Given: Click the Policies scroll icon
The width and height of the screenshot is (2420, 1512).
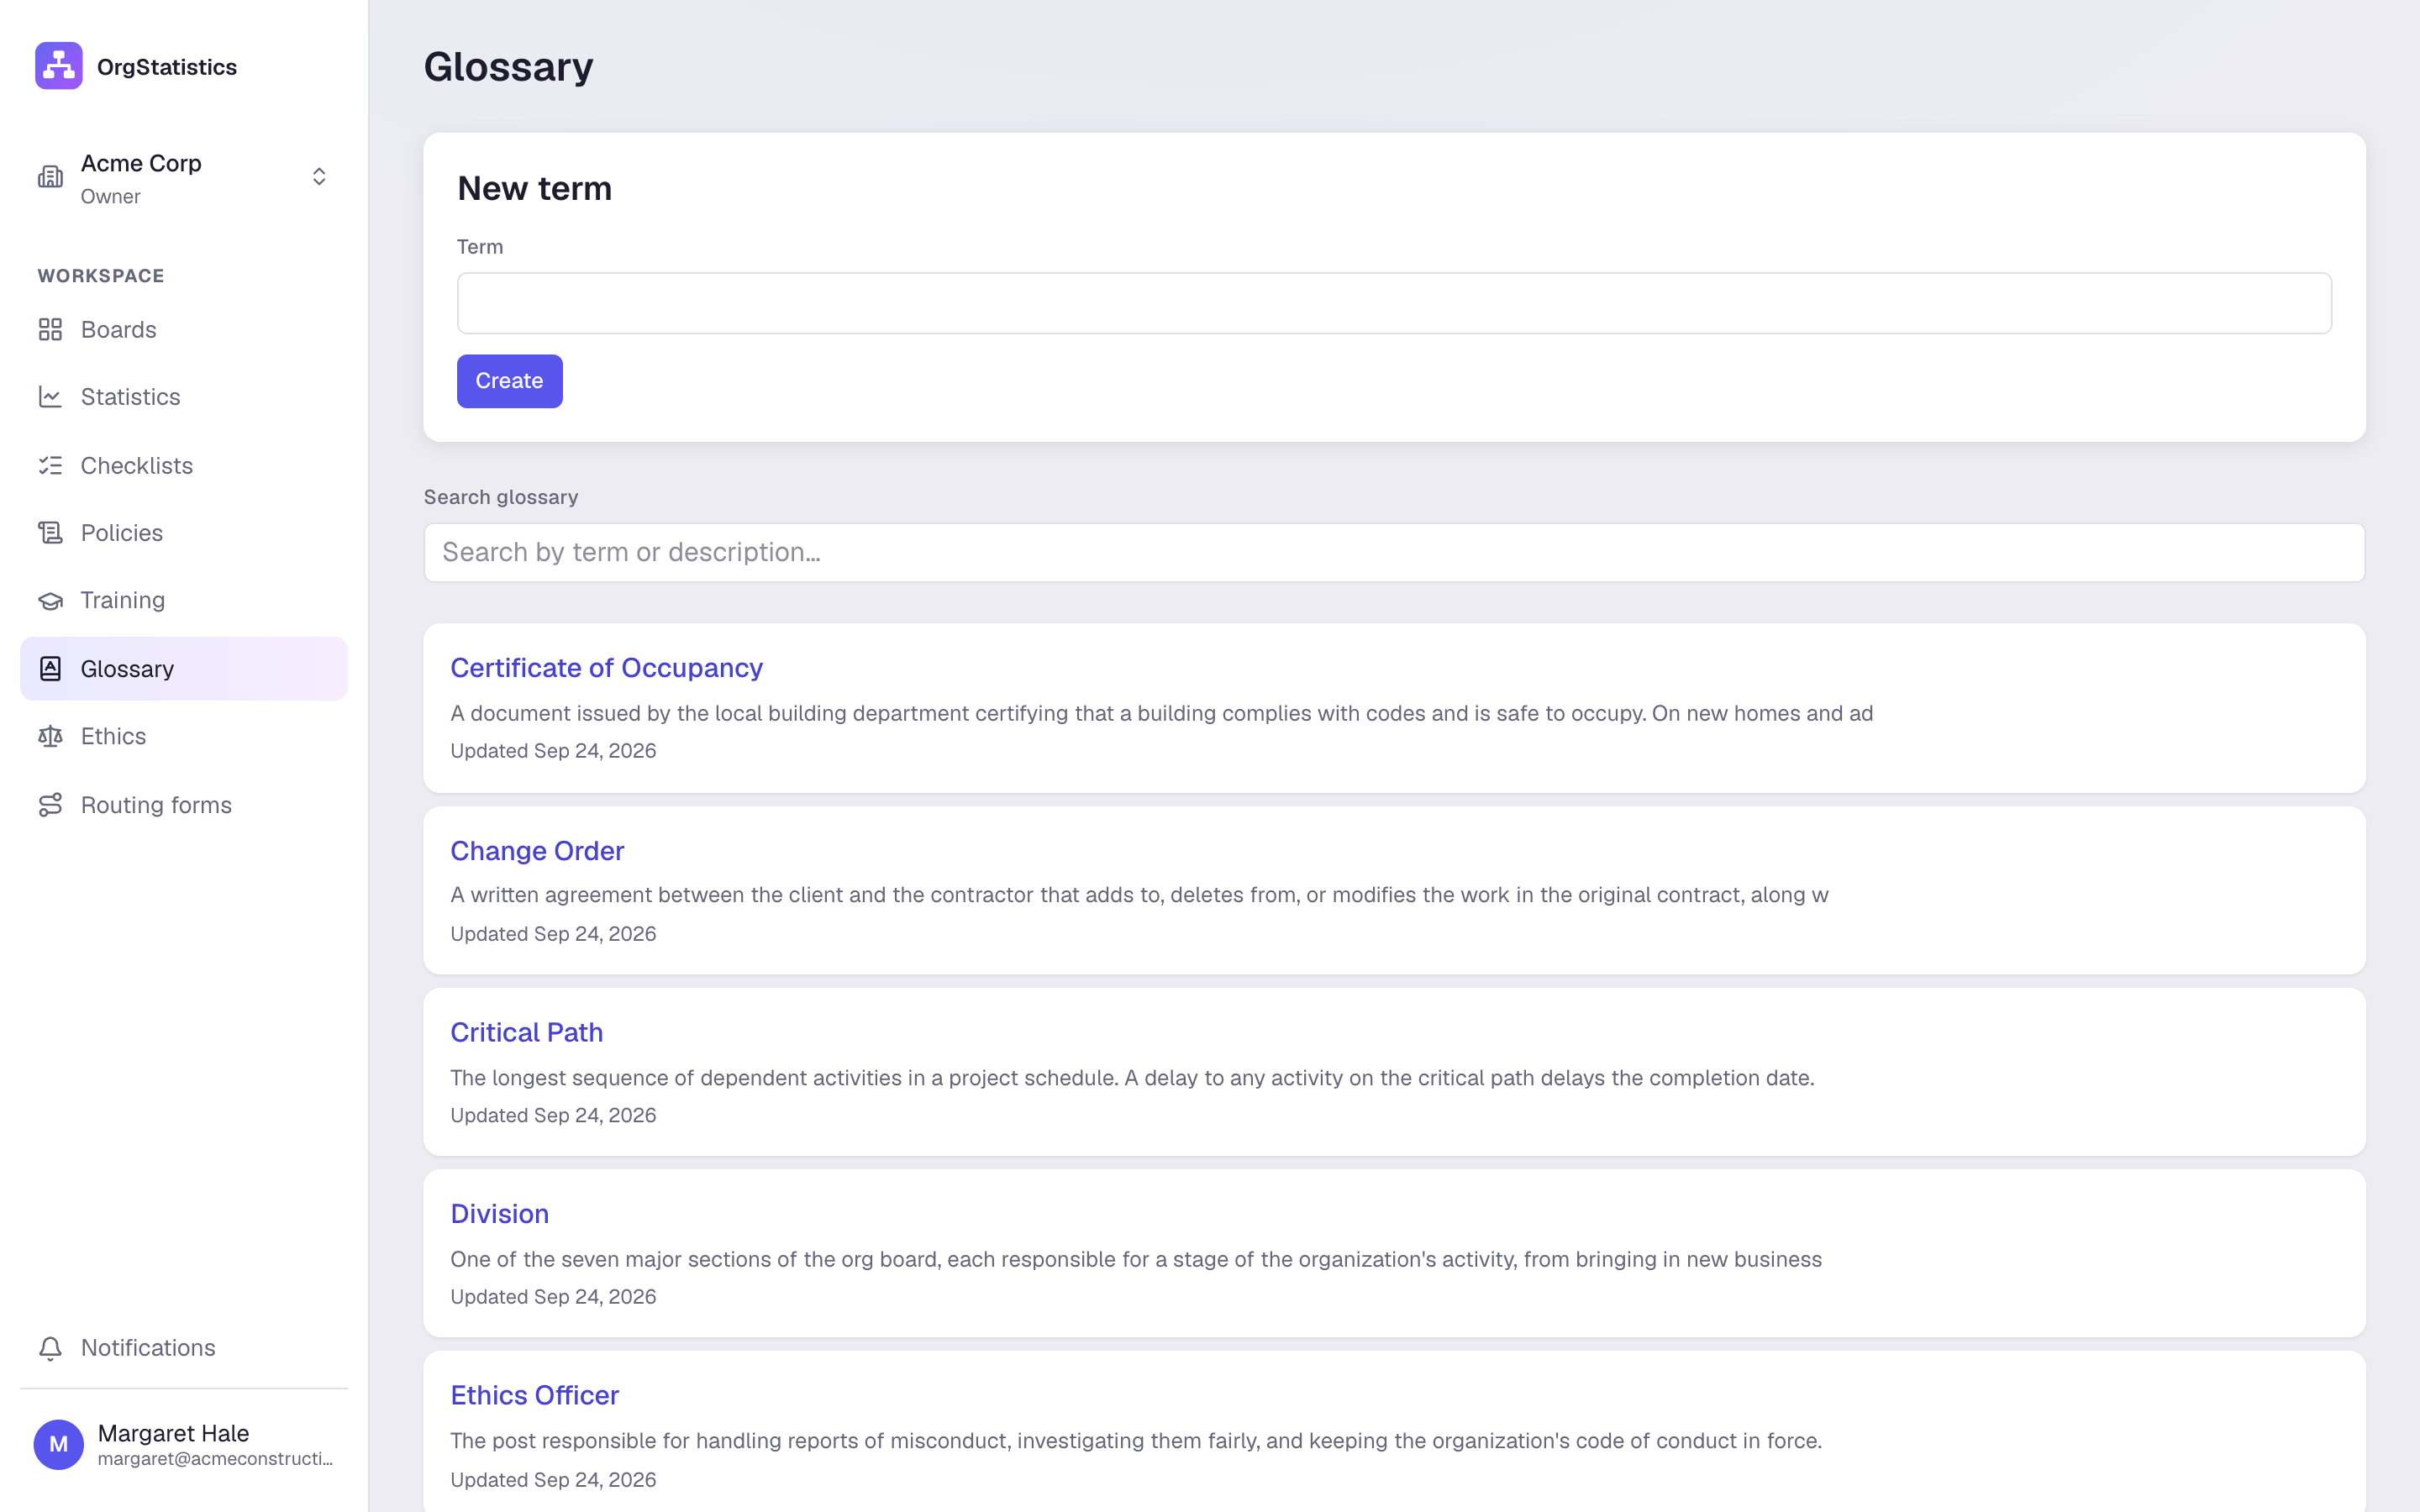Looking at the screenshot, I should [x=50, y=533].
